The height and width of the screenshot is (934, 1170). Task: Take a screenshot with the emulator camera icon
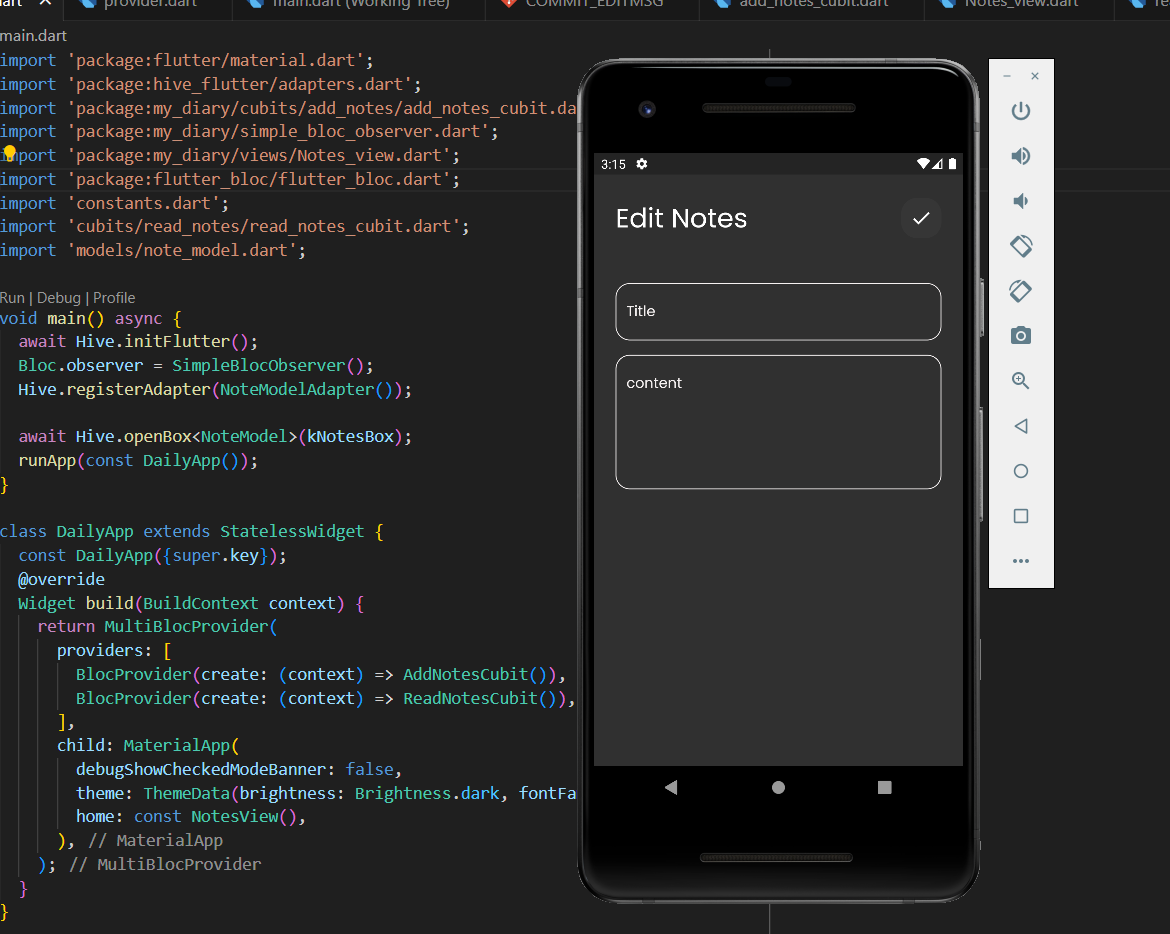coord(1020,336)
